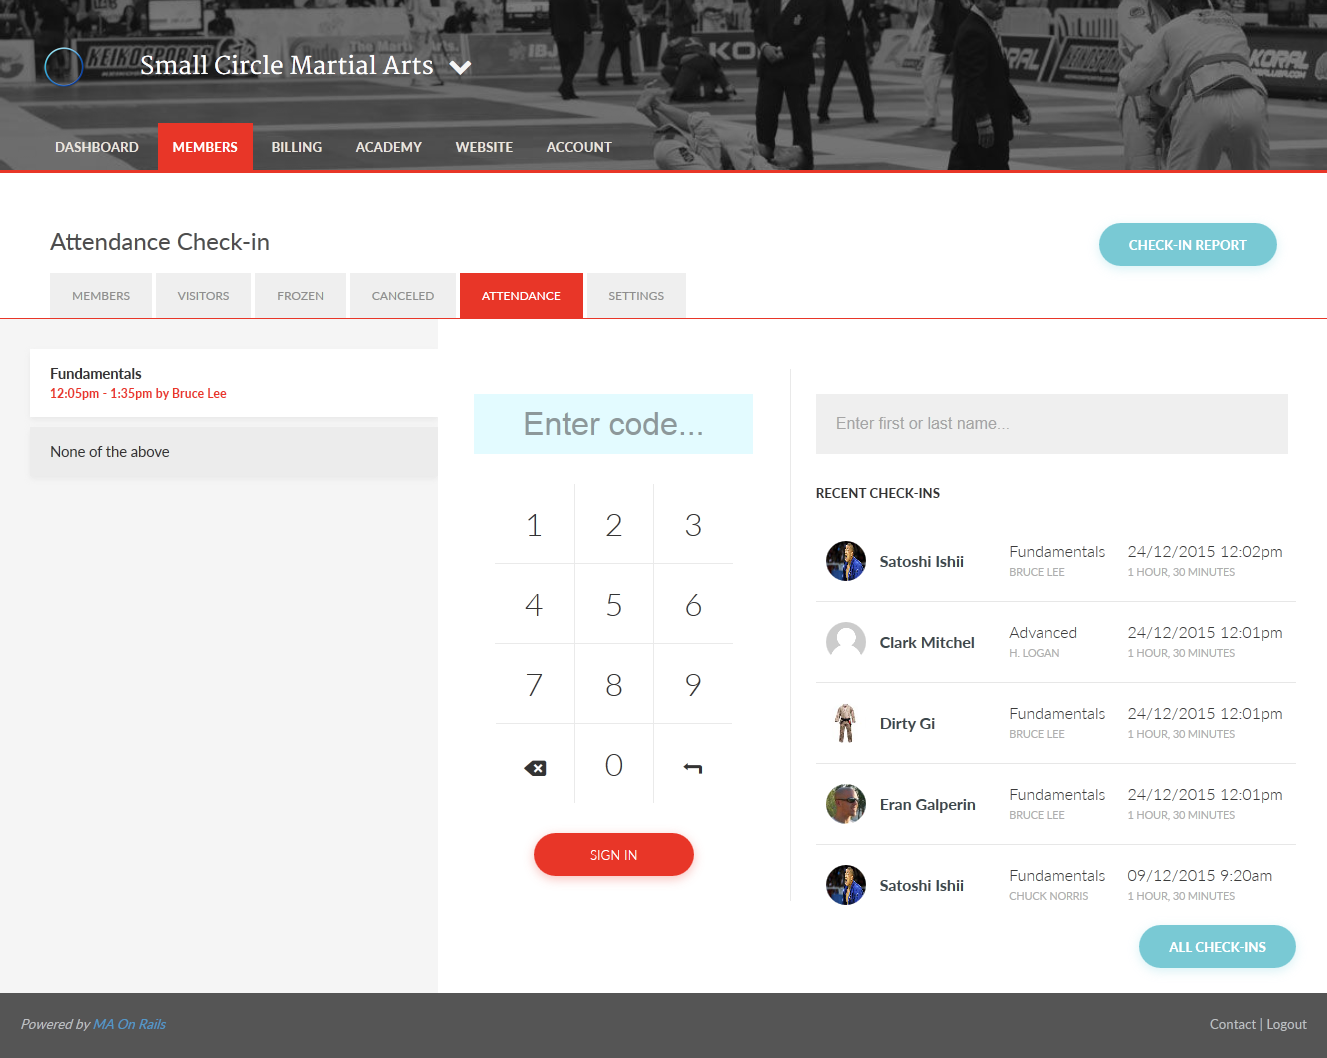Image resolution: width=1327 pixels, height=1058 pixels.
Task: Open the Frozen members tab
Action: (x=300, y=295)
